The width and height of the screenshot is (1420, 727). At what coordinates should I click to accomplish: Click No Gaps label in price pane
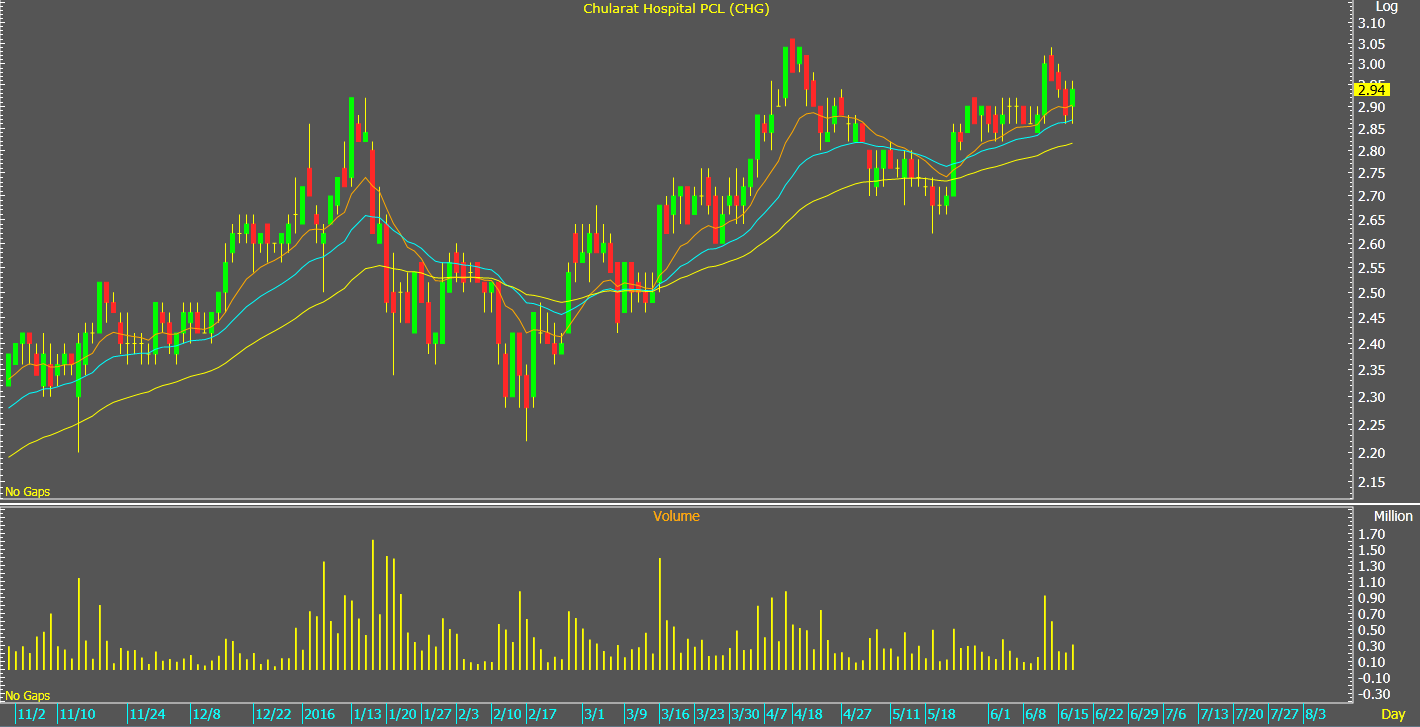tap(28, 492)
